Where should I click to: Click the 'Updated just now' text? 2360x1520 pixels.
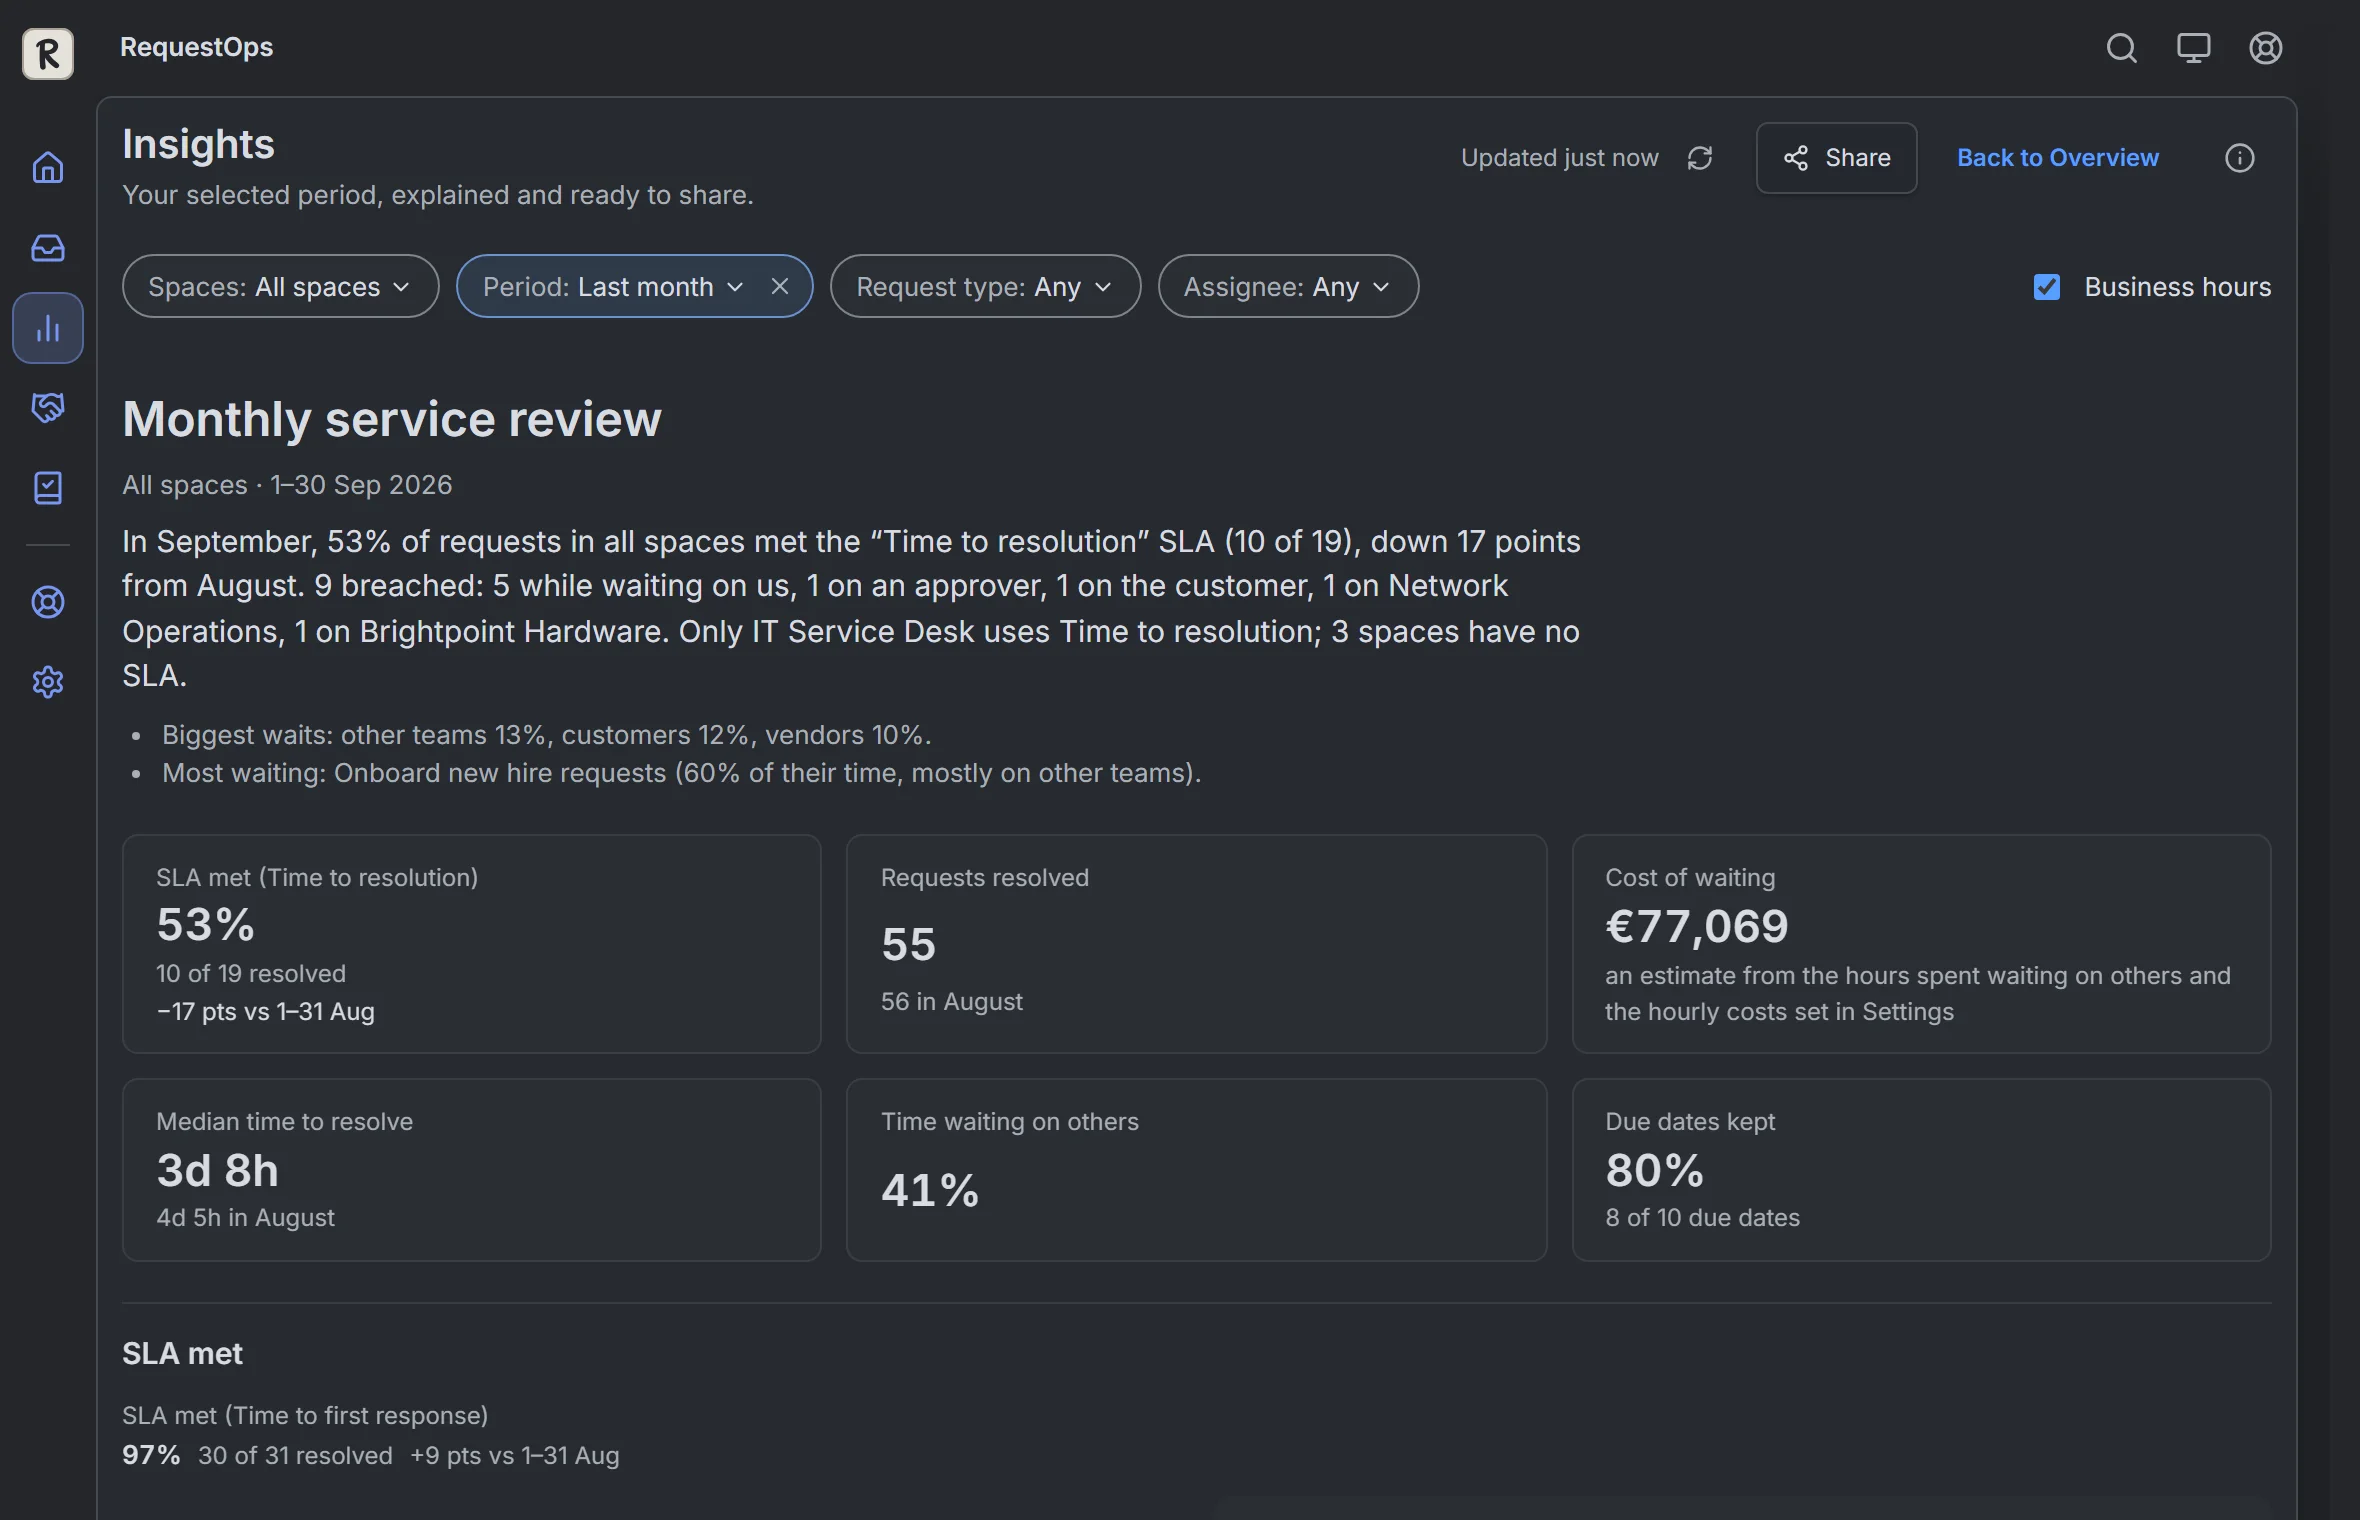click(x=1559, y=158)
